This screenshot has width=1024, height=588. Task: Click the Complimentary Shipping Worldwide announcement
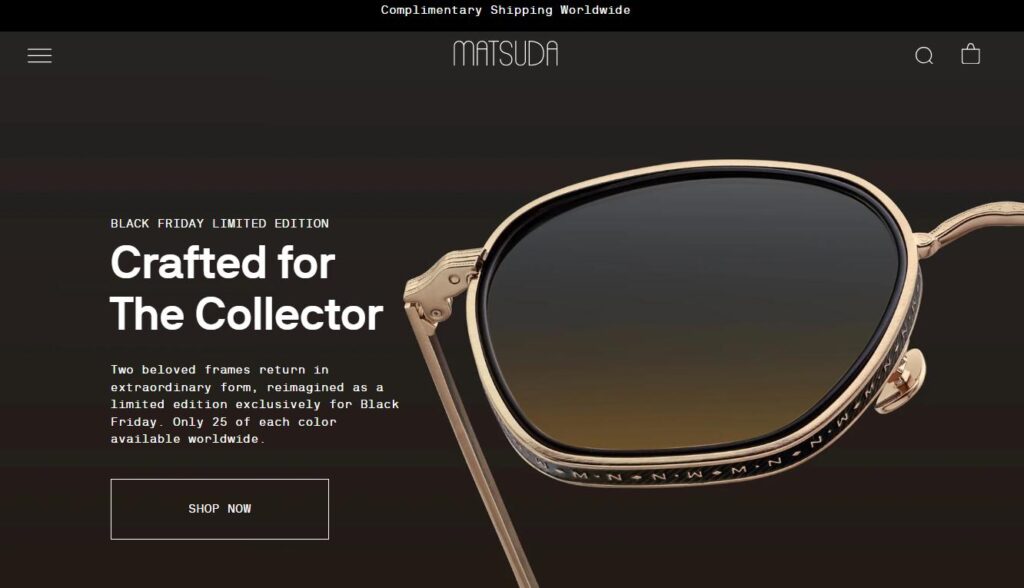(505, 10)
